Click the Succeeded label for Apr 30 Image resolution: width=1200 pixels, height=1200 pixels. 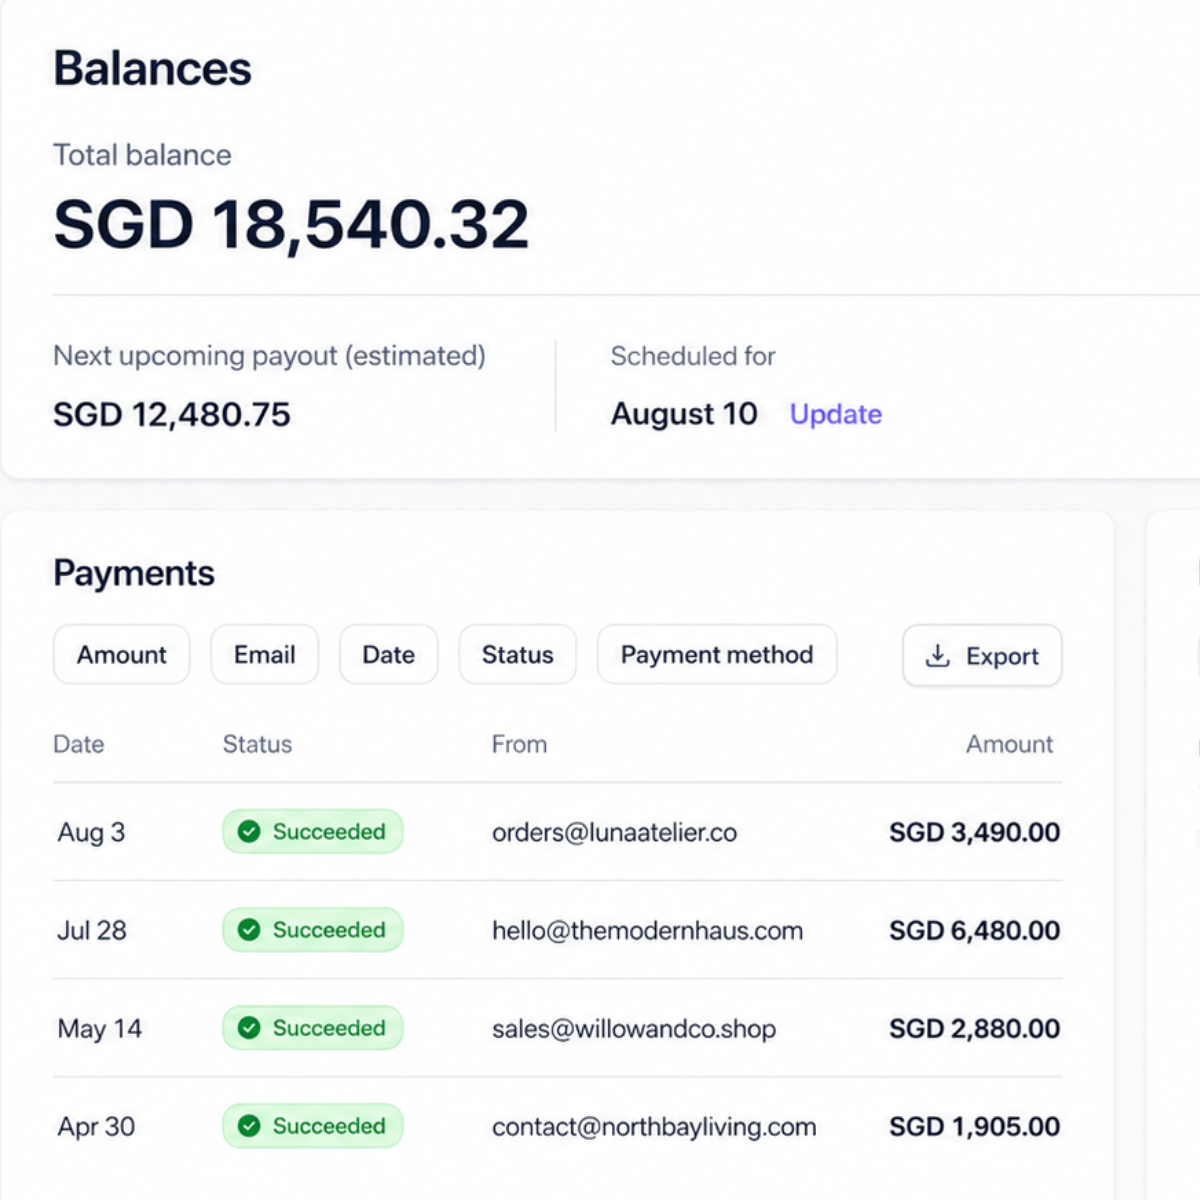click(329, 1125)
